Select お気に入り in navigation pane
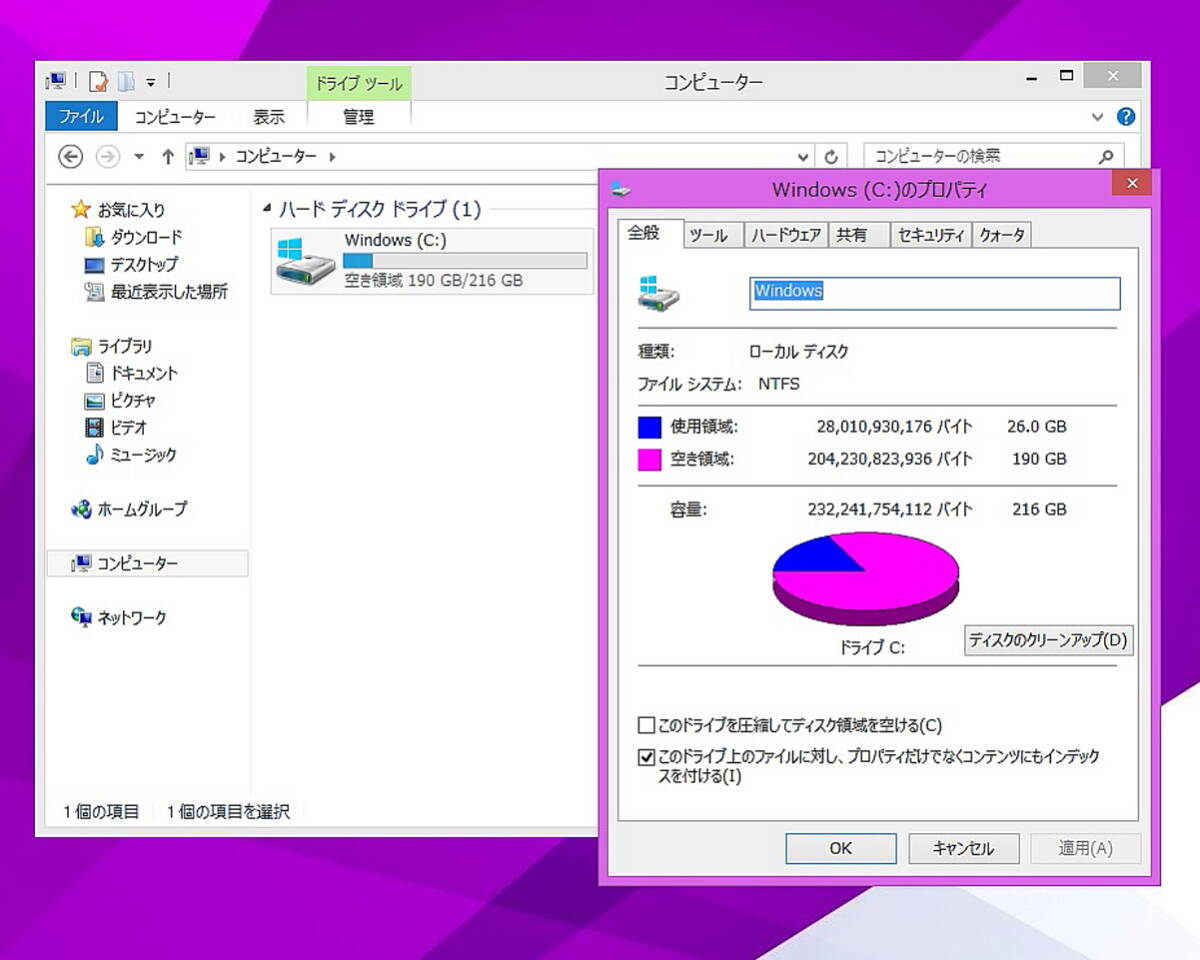The image size is (1200, 960). 130,210
